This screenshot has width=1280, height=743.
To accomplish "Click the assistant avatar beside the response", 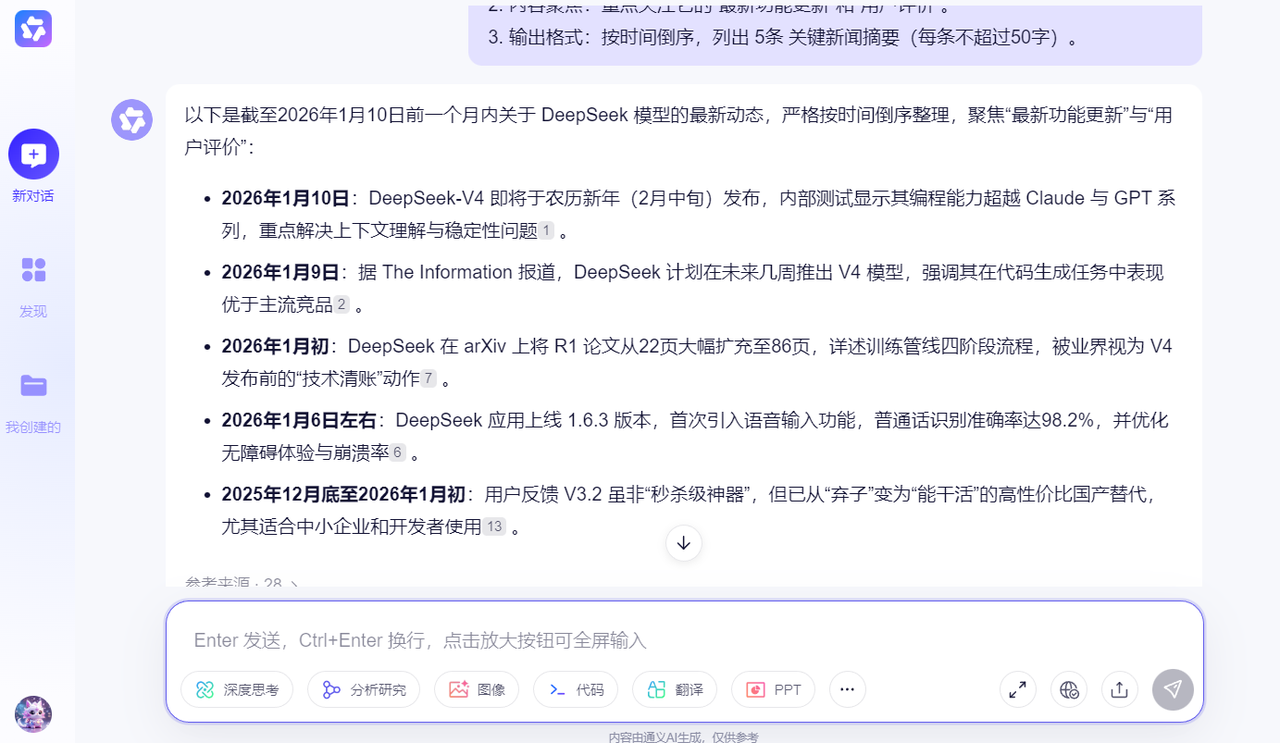I will (x=132, y=120).
